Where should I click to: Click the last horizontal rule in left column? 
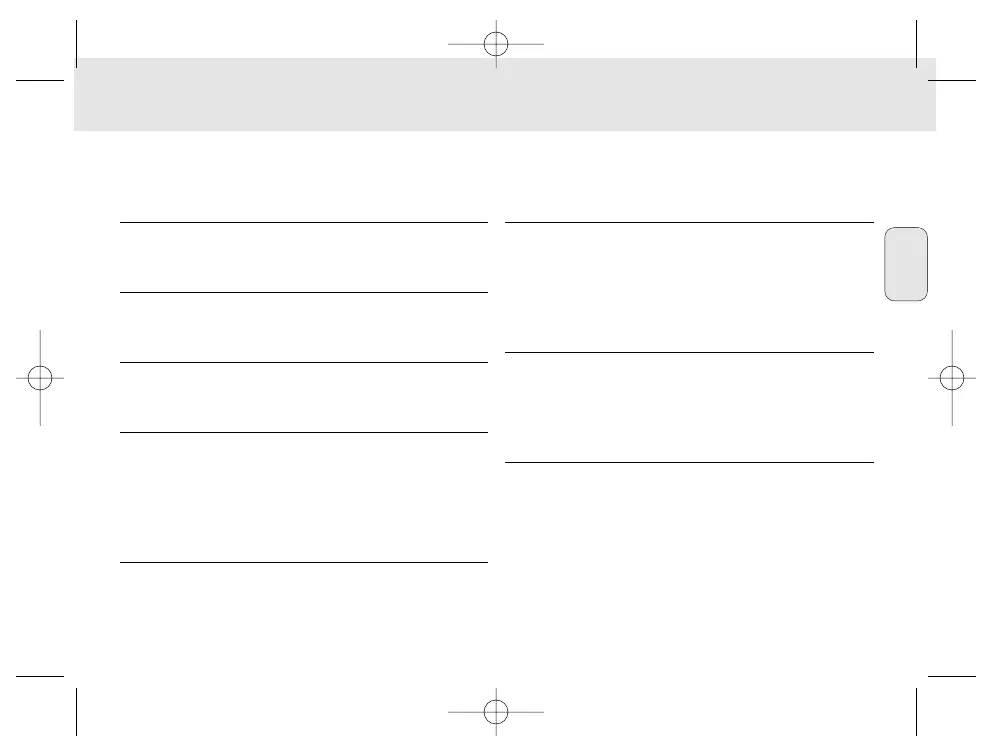click(303, 563)
